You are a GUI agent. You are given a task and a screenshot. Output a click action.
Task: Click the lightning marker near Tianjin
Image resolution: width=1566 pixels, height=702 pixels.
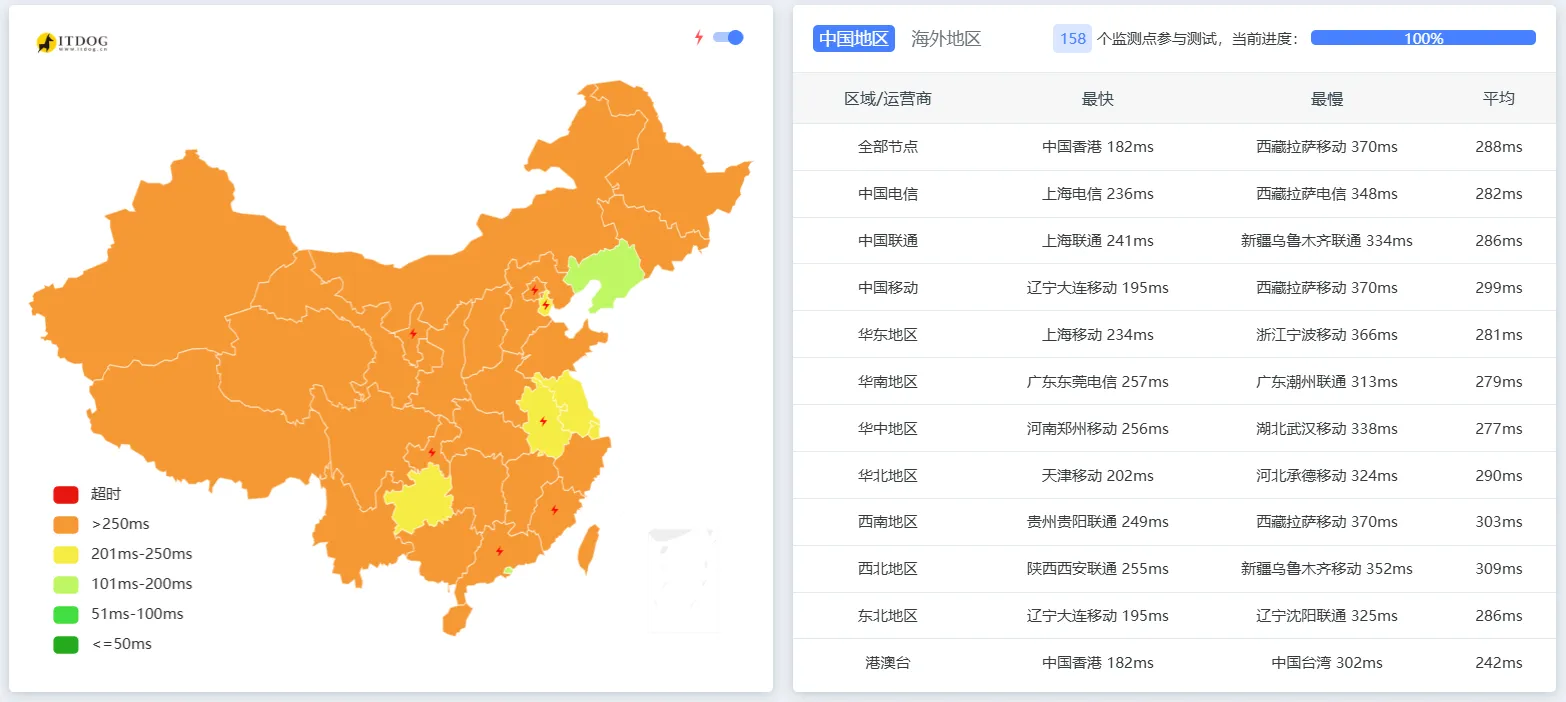[x=546, y=302]
